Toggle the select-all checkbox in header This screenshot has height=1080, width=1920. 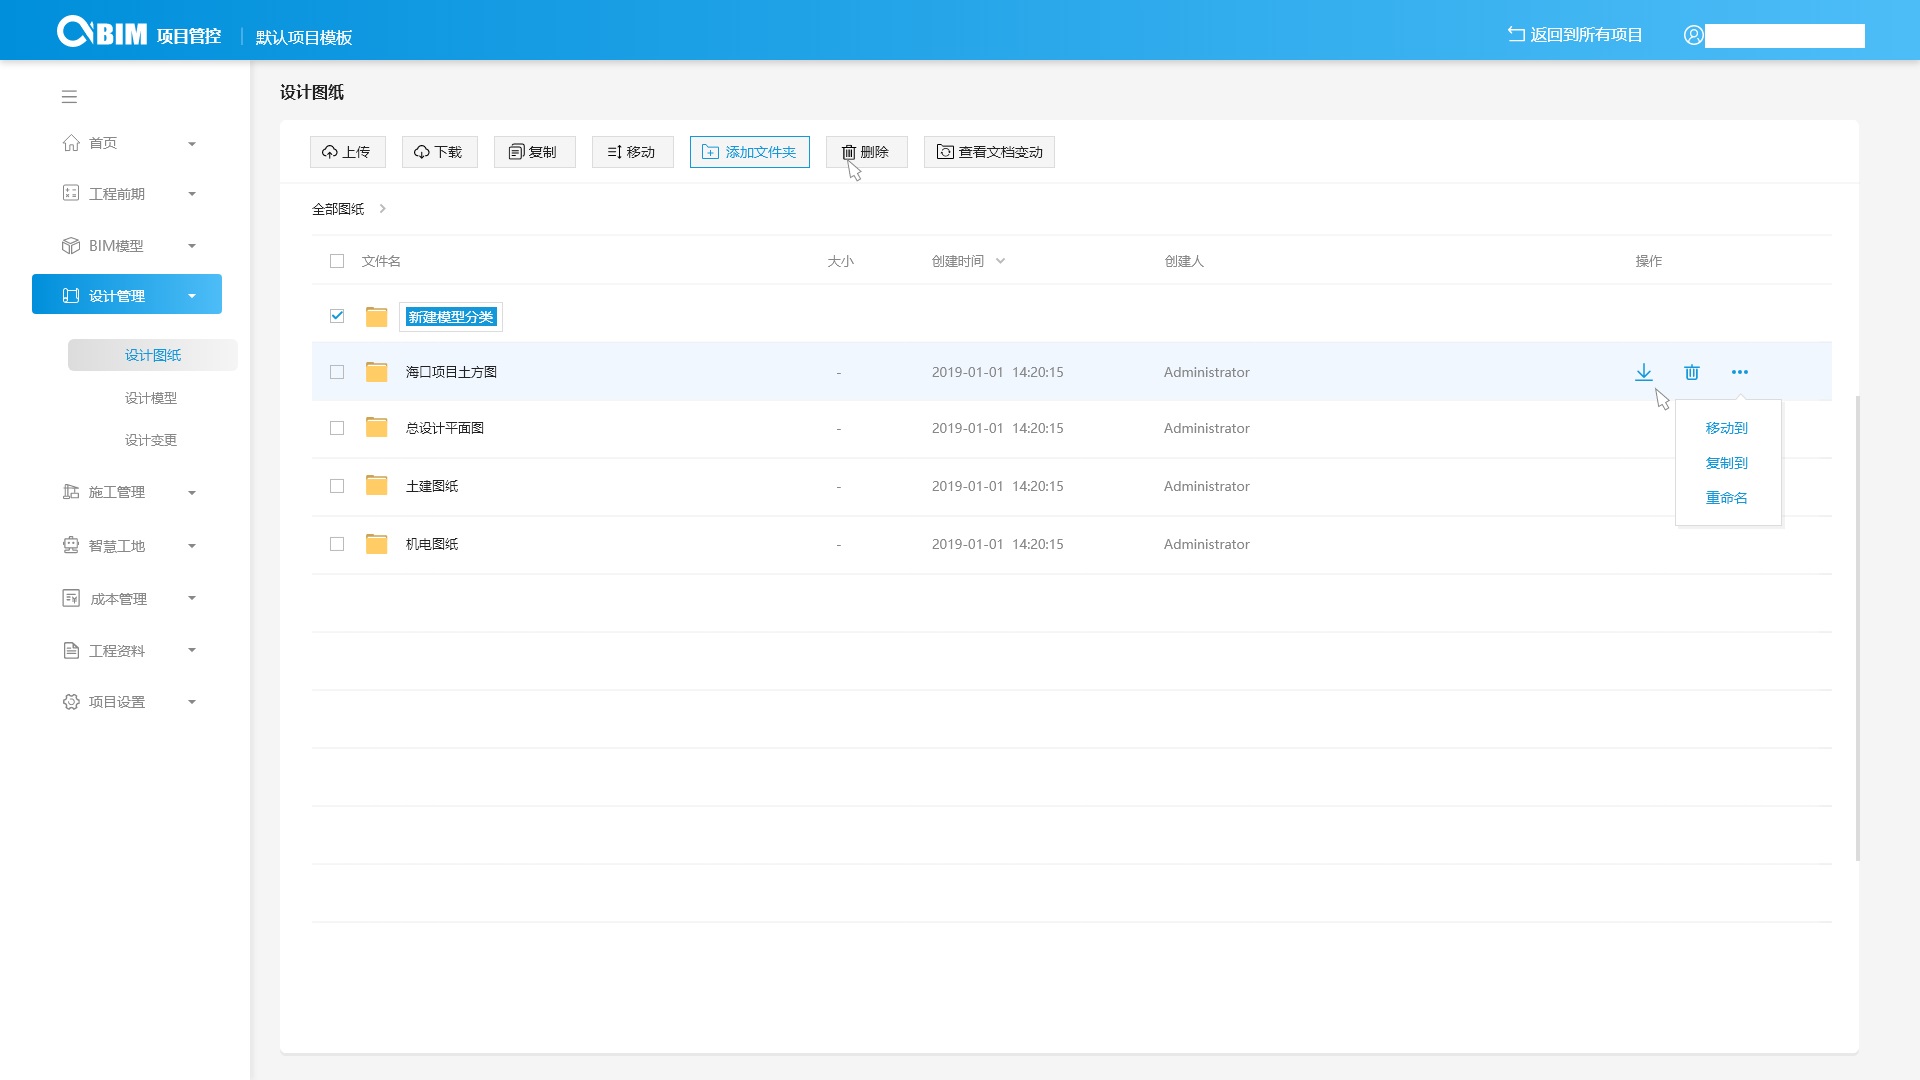point(337,261)
